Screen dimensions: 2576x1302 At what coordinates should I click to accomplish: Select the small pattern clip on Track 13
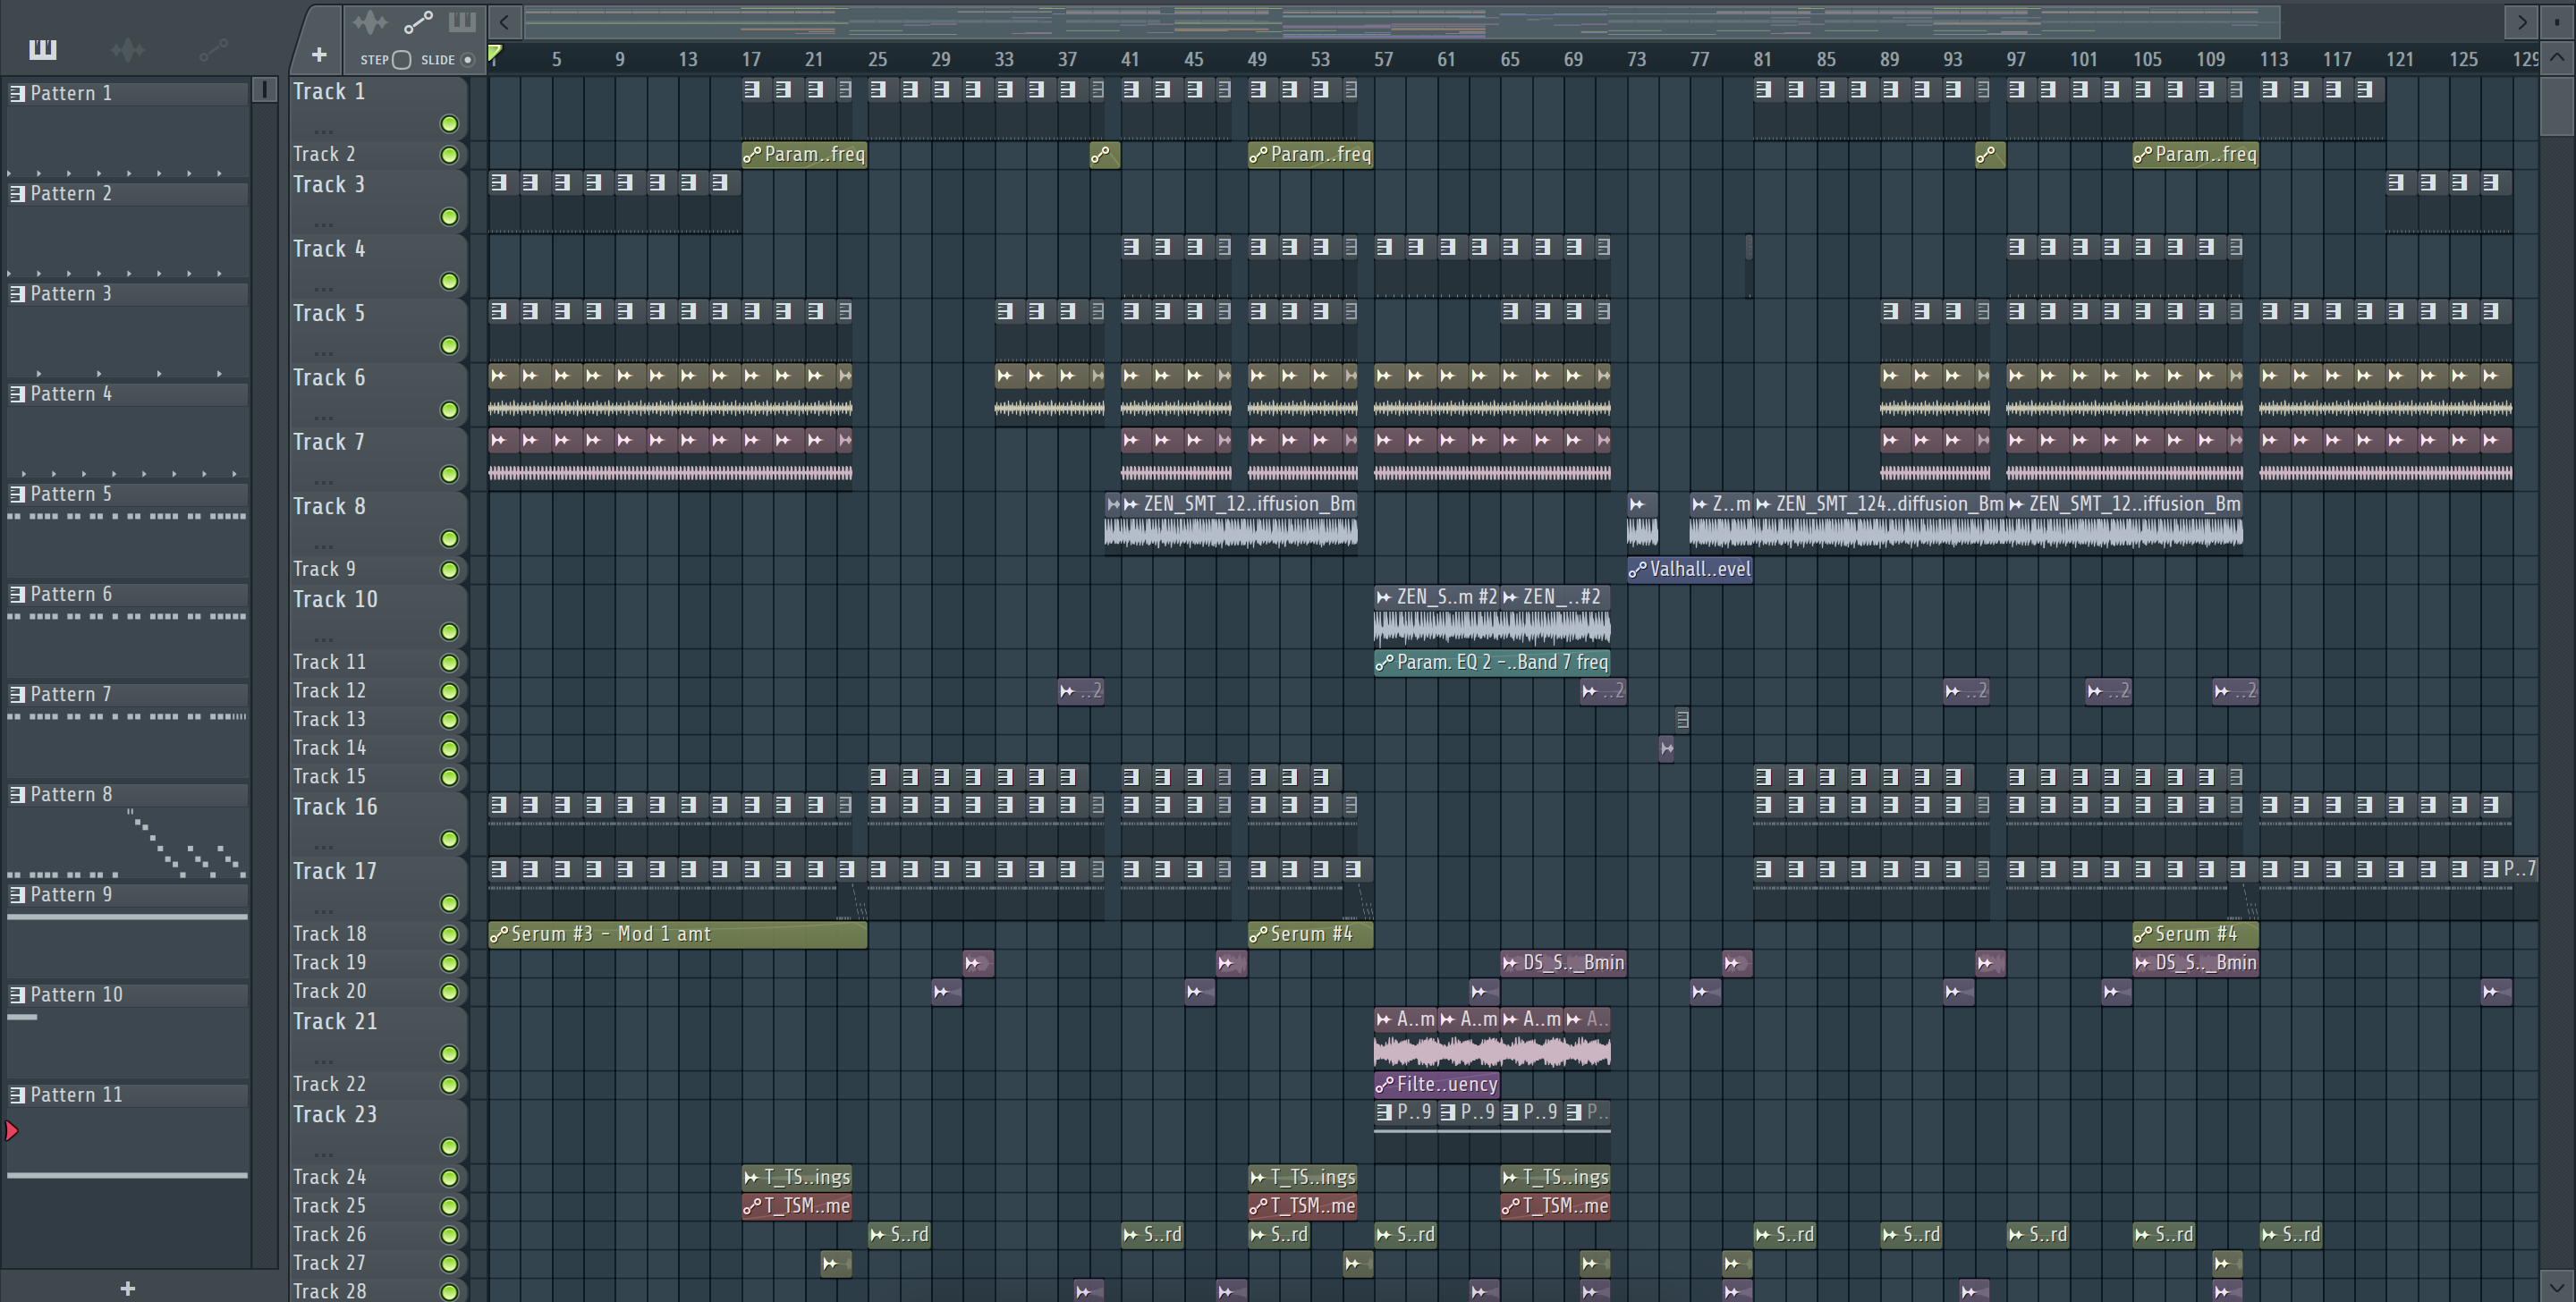1682,719
